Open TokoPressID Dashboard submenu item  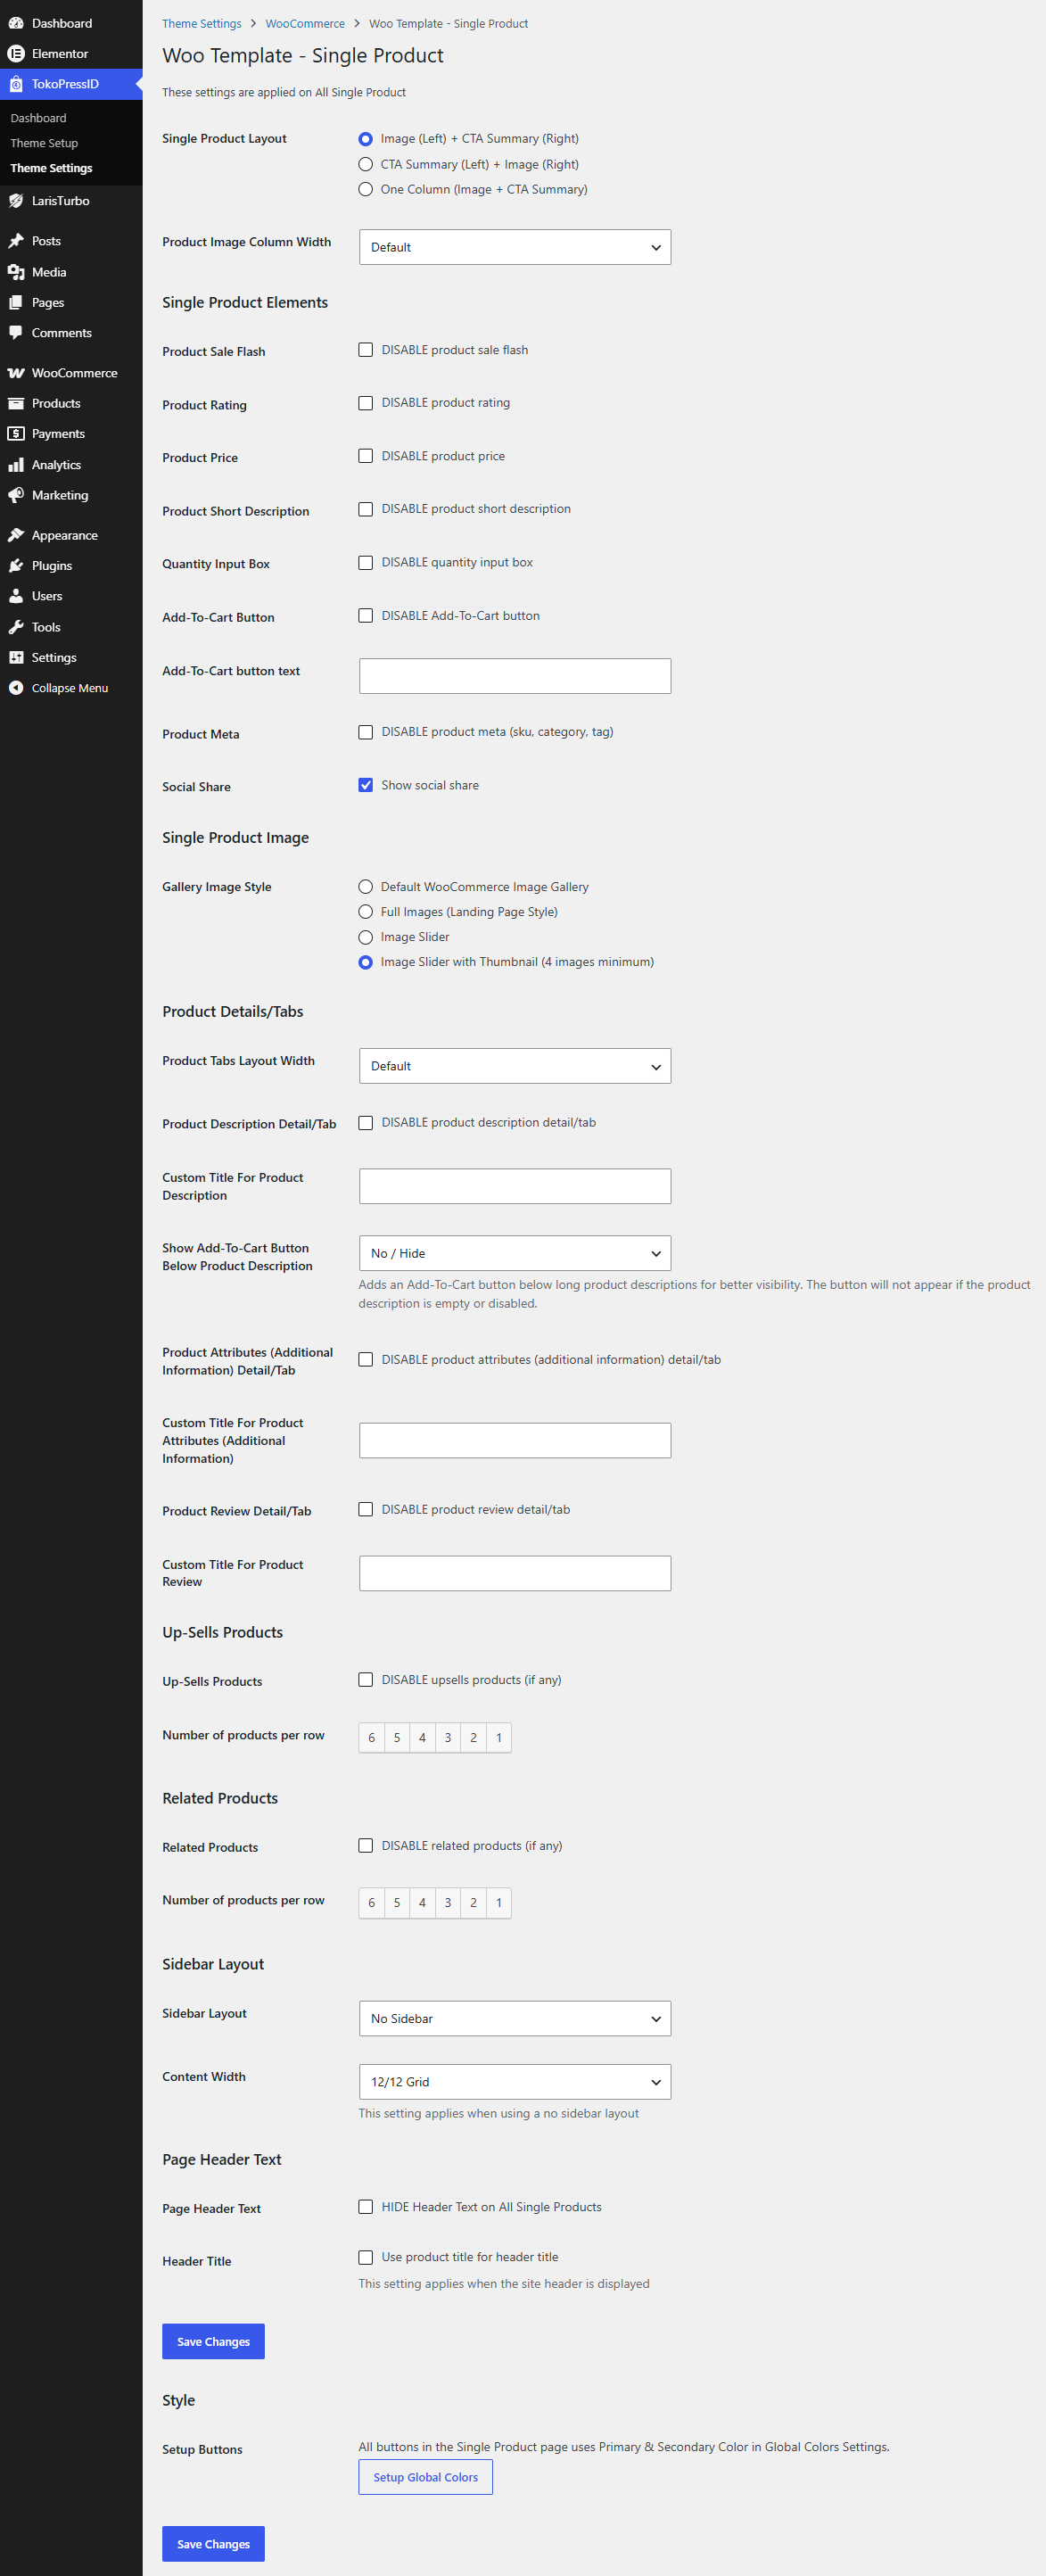tap(38, 118)
